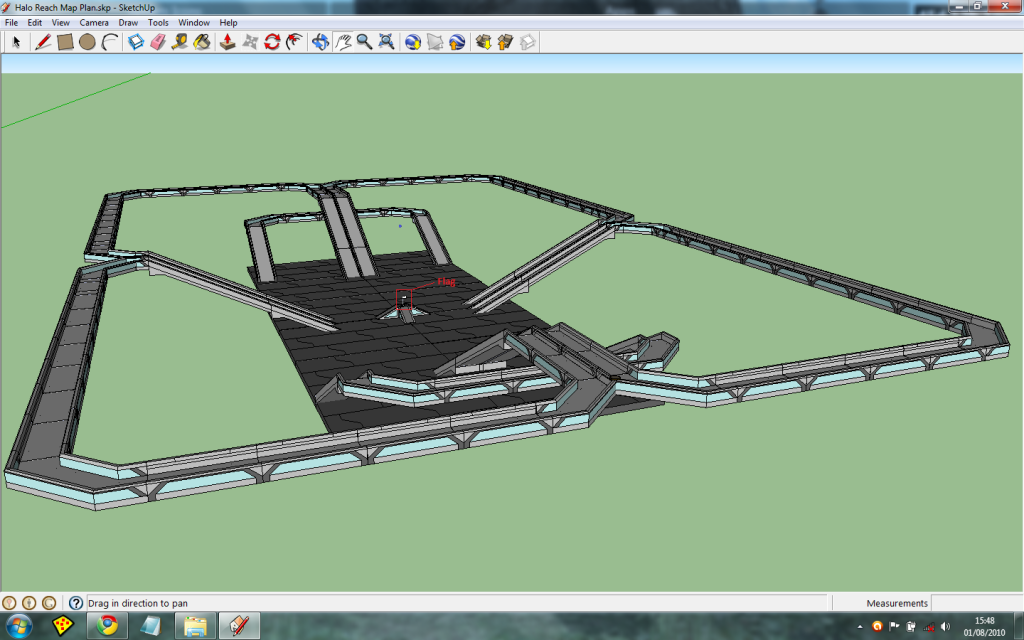This screenshot has width=1024, height=640.
Task: Activate the Arc tool
Action: click(110, 42)
